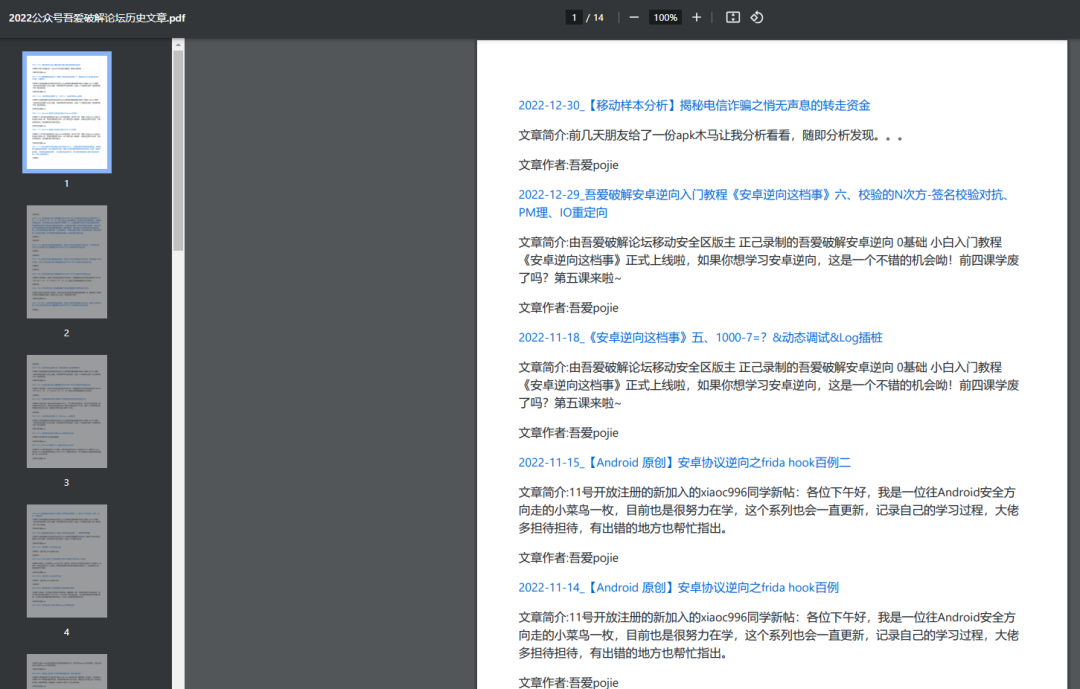
Task: Edit the current page number field
Action: pyautogui.click(x=574, y=17)
